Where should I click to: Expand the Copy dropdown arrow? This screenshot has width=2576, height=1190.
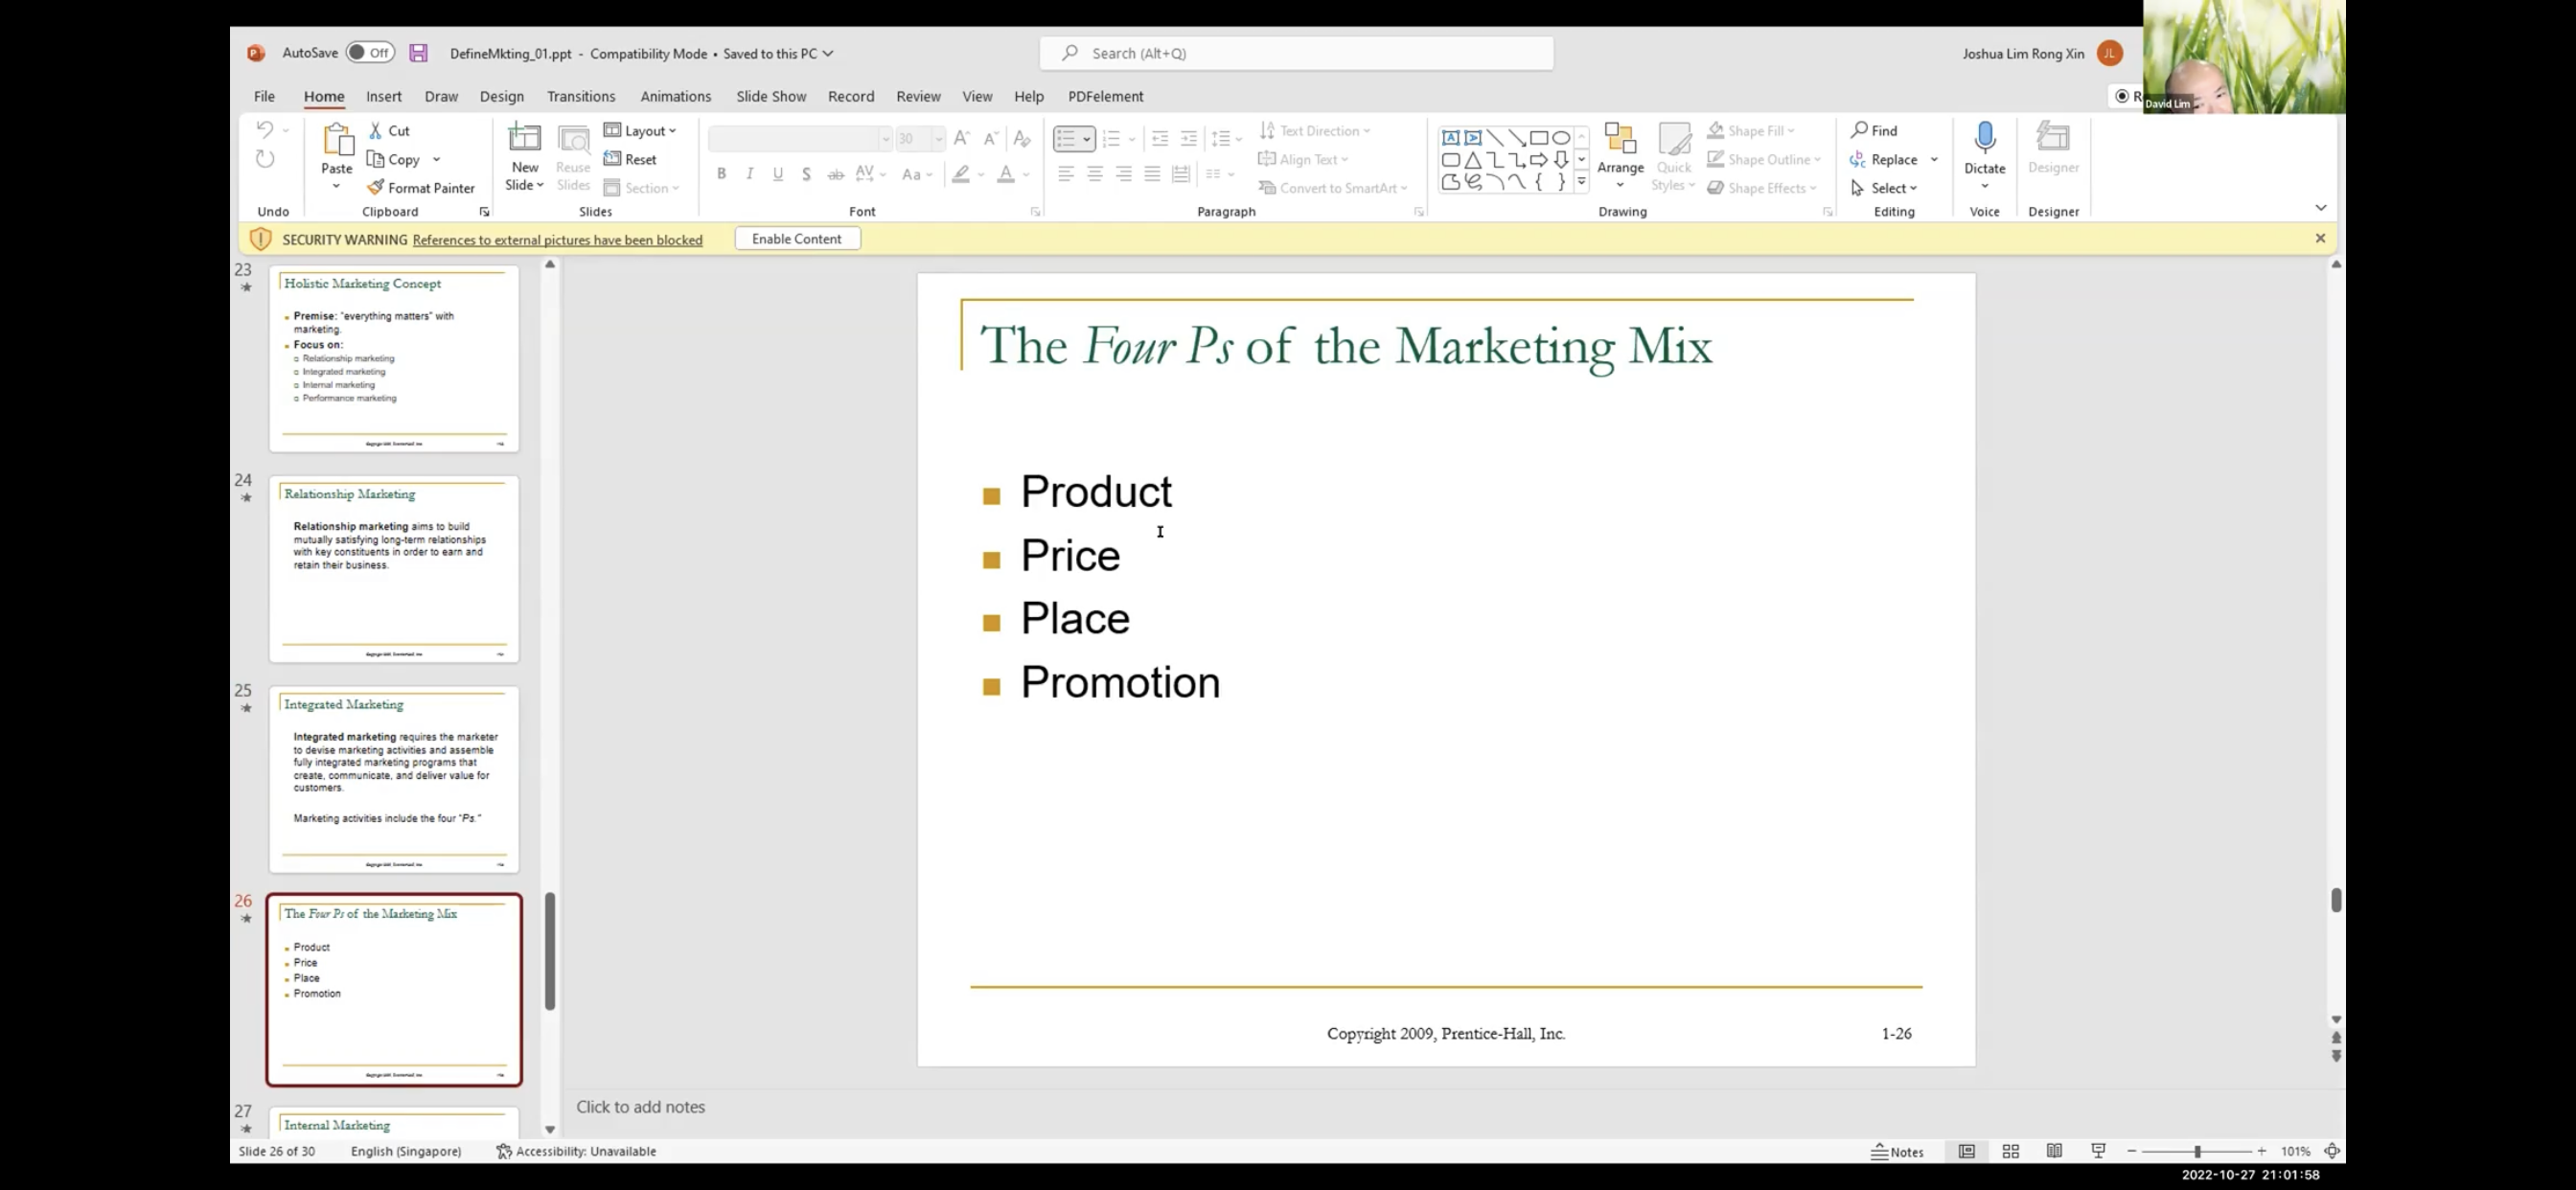pos(436,159)
